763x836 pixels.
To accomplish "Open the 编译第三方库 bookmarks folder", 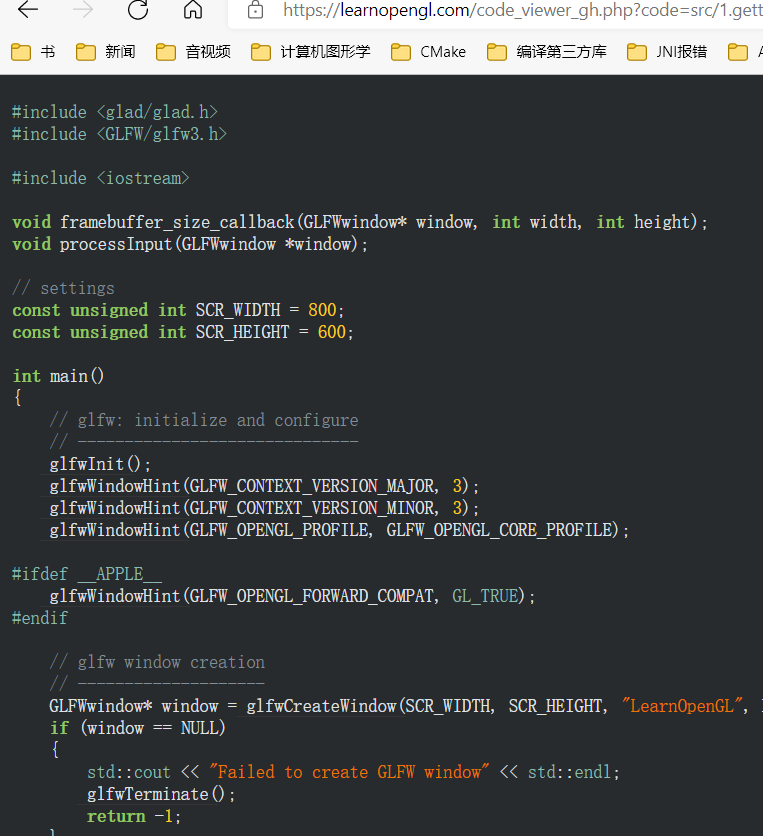I will (547, 52).
